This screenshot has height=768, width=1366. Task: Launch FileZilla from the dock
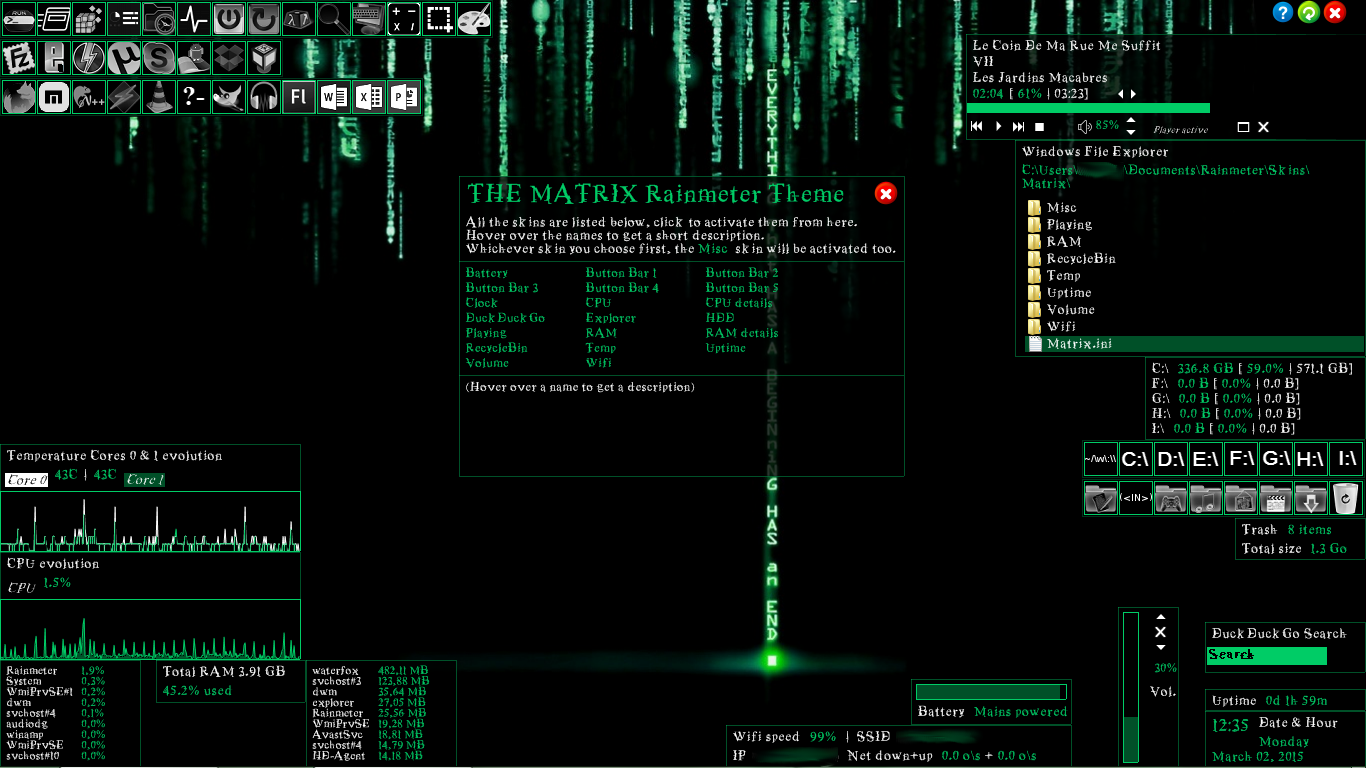click(x=18, y=57)
